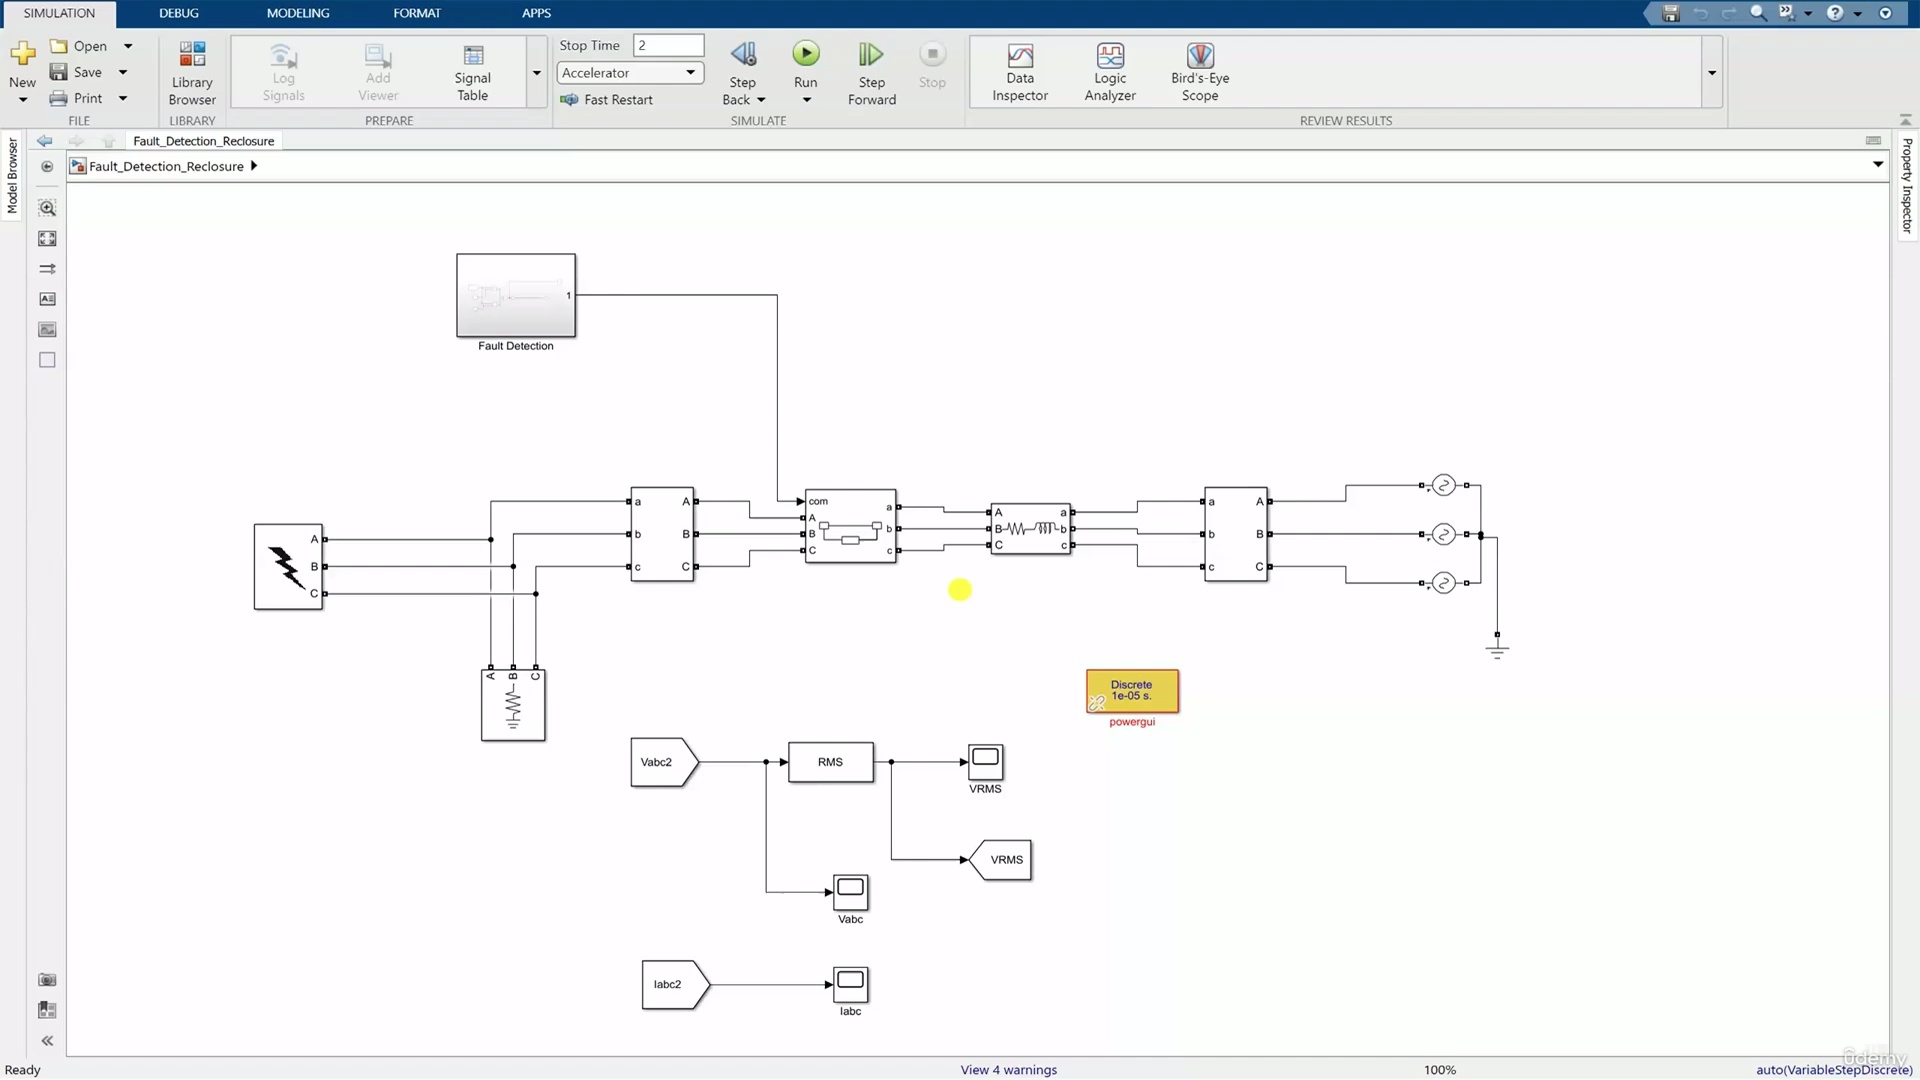The height and width of the screenshot is (1080, 1920).
Task: Collapse the left palette with the double chevron
Action: (47, 1041)
